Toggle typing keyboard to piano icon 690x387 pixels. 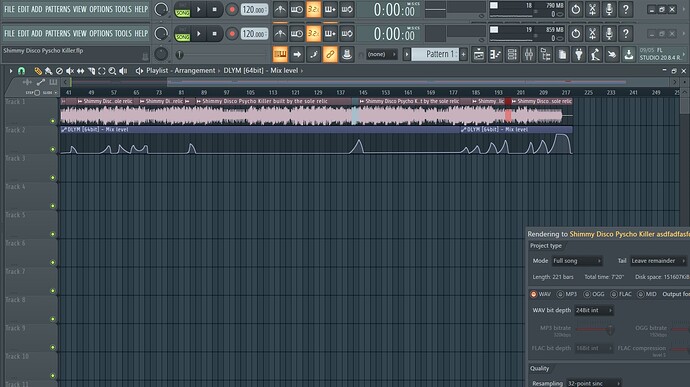pyautogui.click(x=280, y=54)
